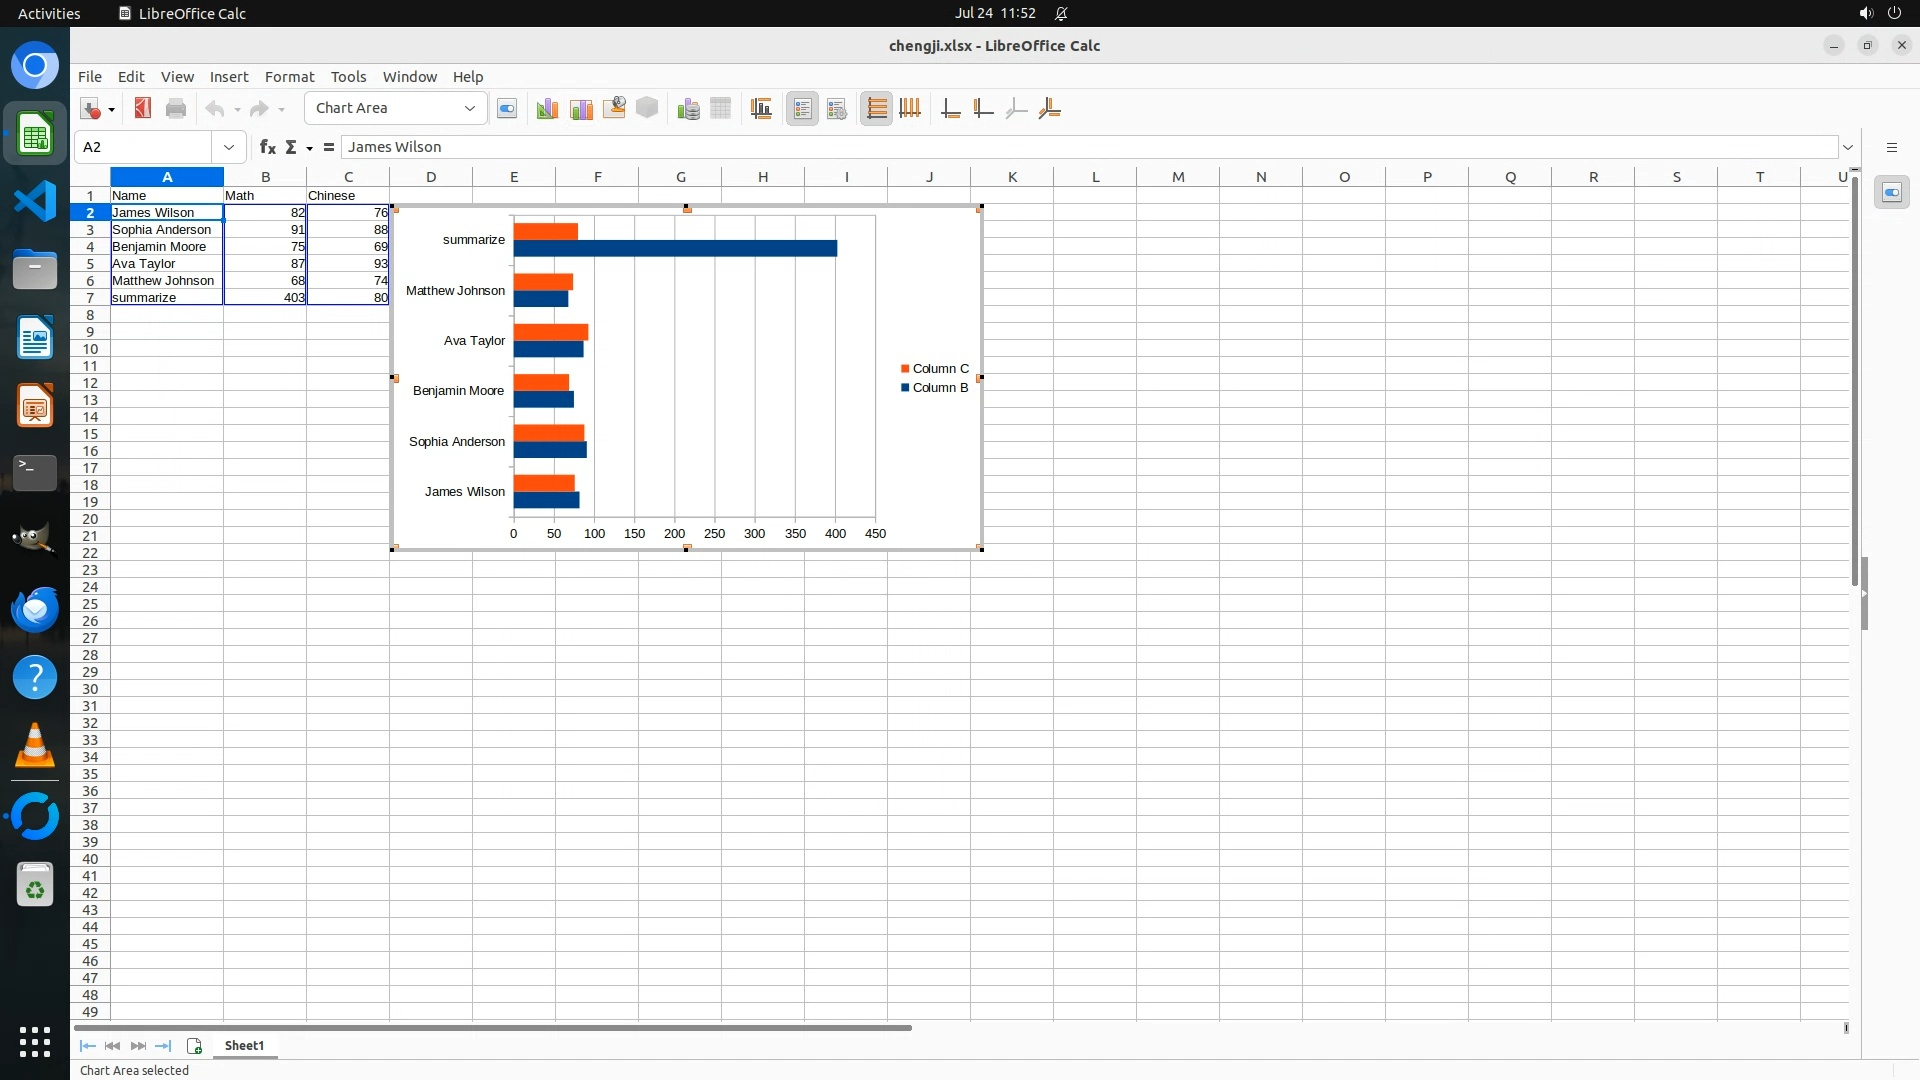This screenshot has height=1080, width=1920.
Task: Click the Export as PDF icon
Action: [x=143, y=109]
